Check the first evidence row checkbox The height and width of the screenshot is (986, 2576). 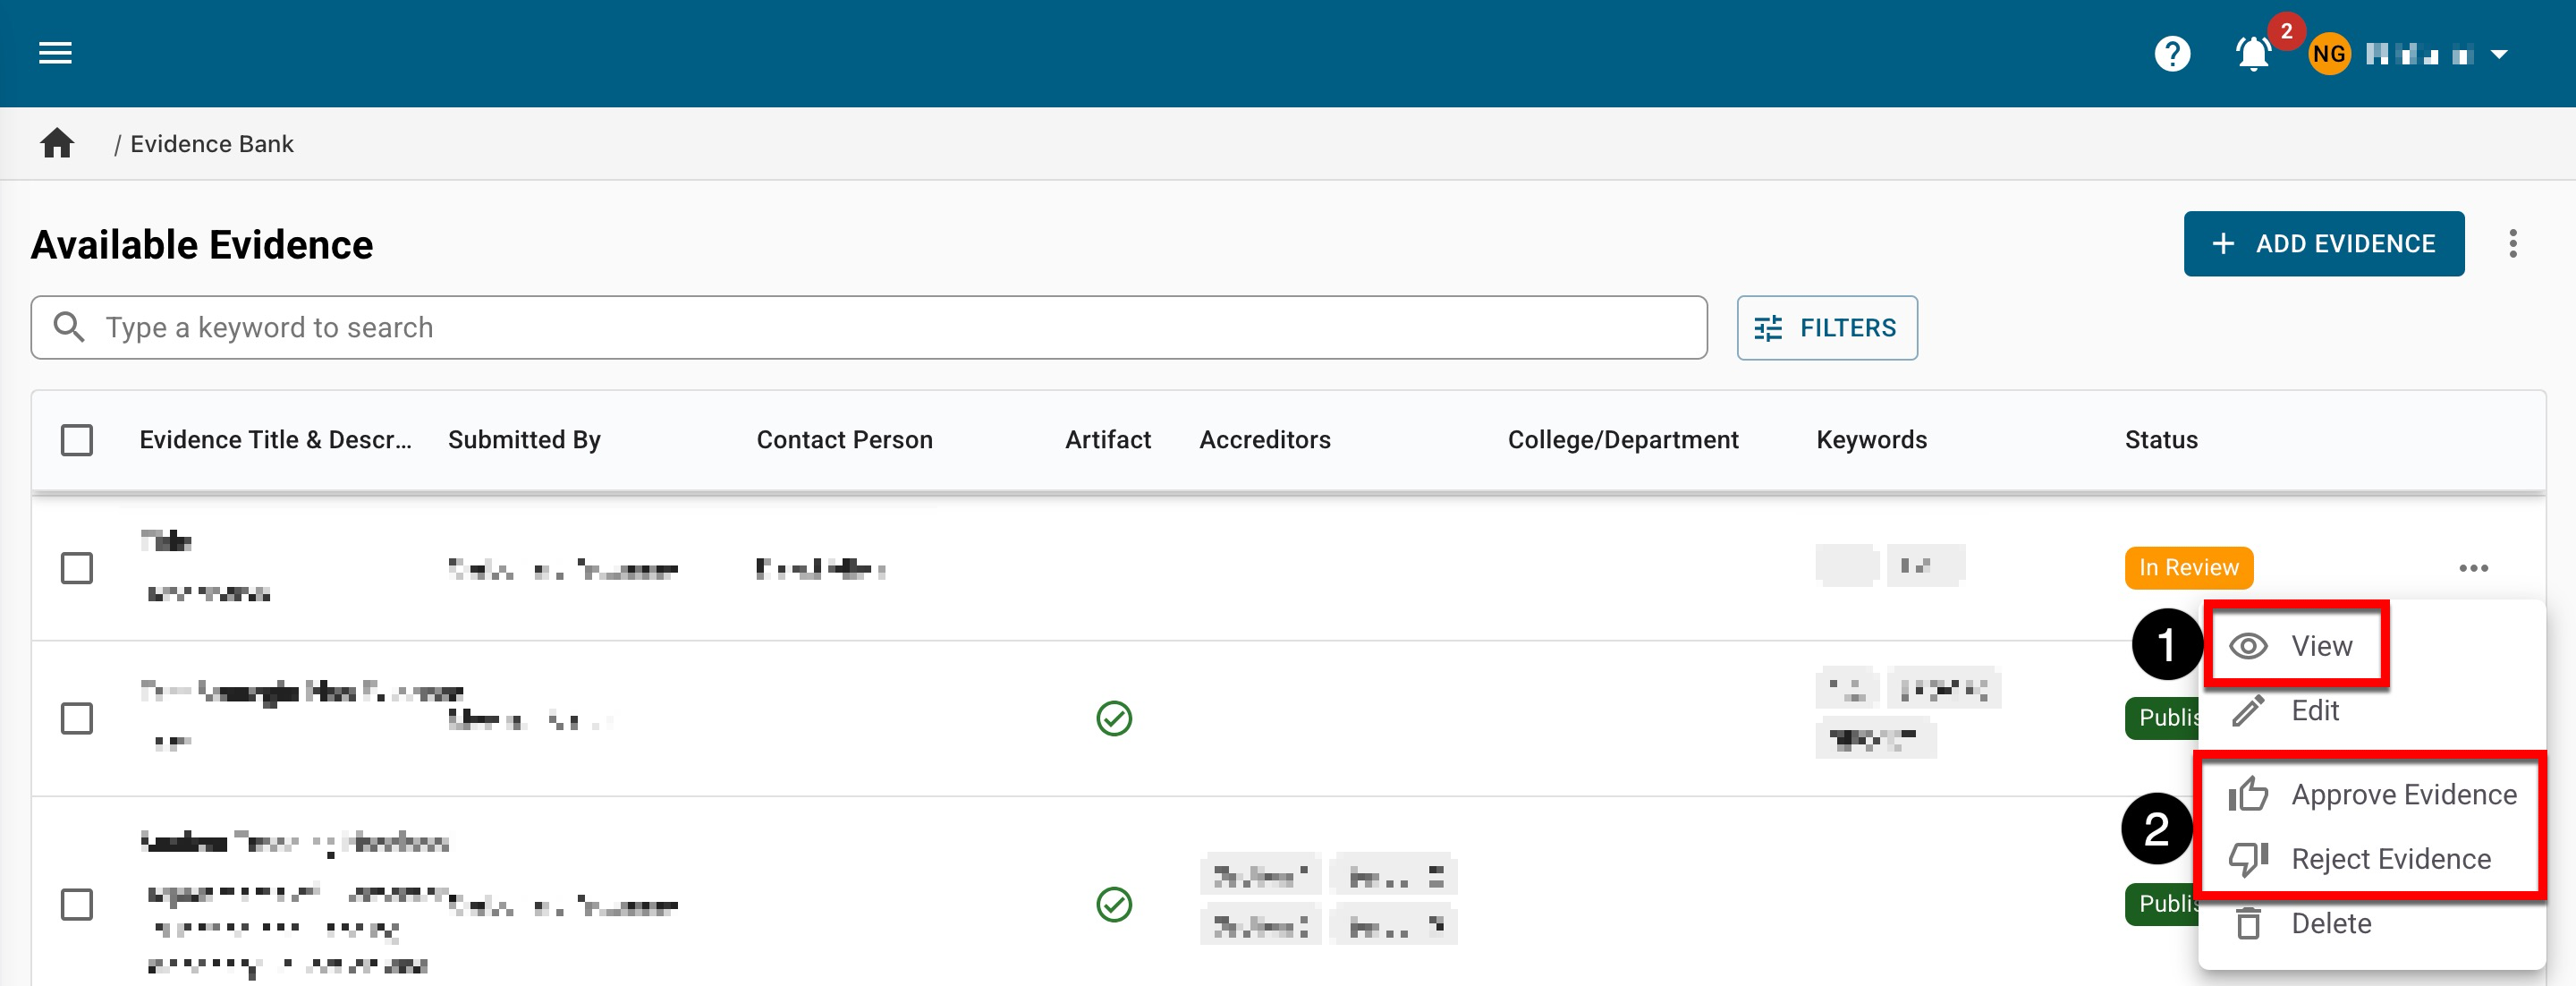coord(77,568)
